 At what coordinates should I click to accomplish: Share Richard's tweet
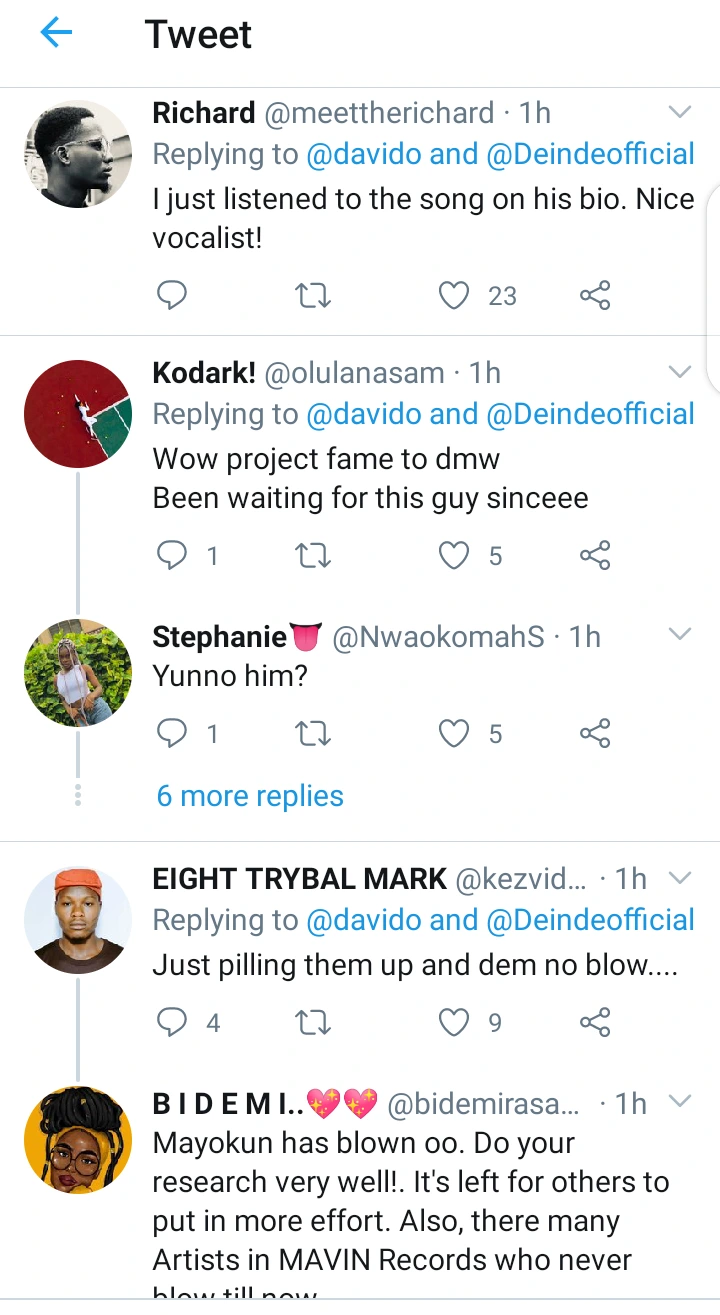595,295
